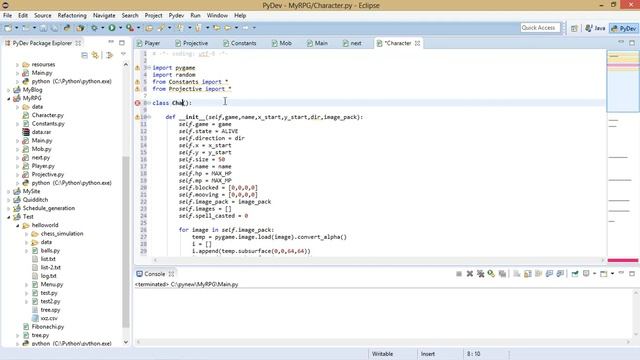Click the New file toolbar icon
This screenshot has width=640, height=360.
[8, 28]
